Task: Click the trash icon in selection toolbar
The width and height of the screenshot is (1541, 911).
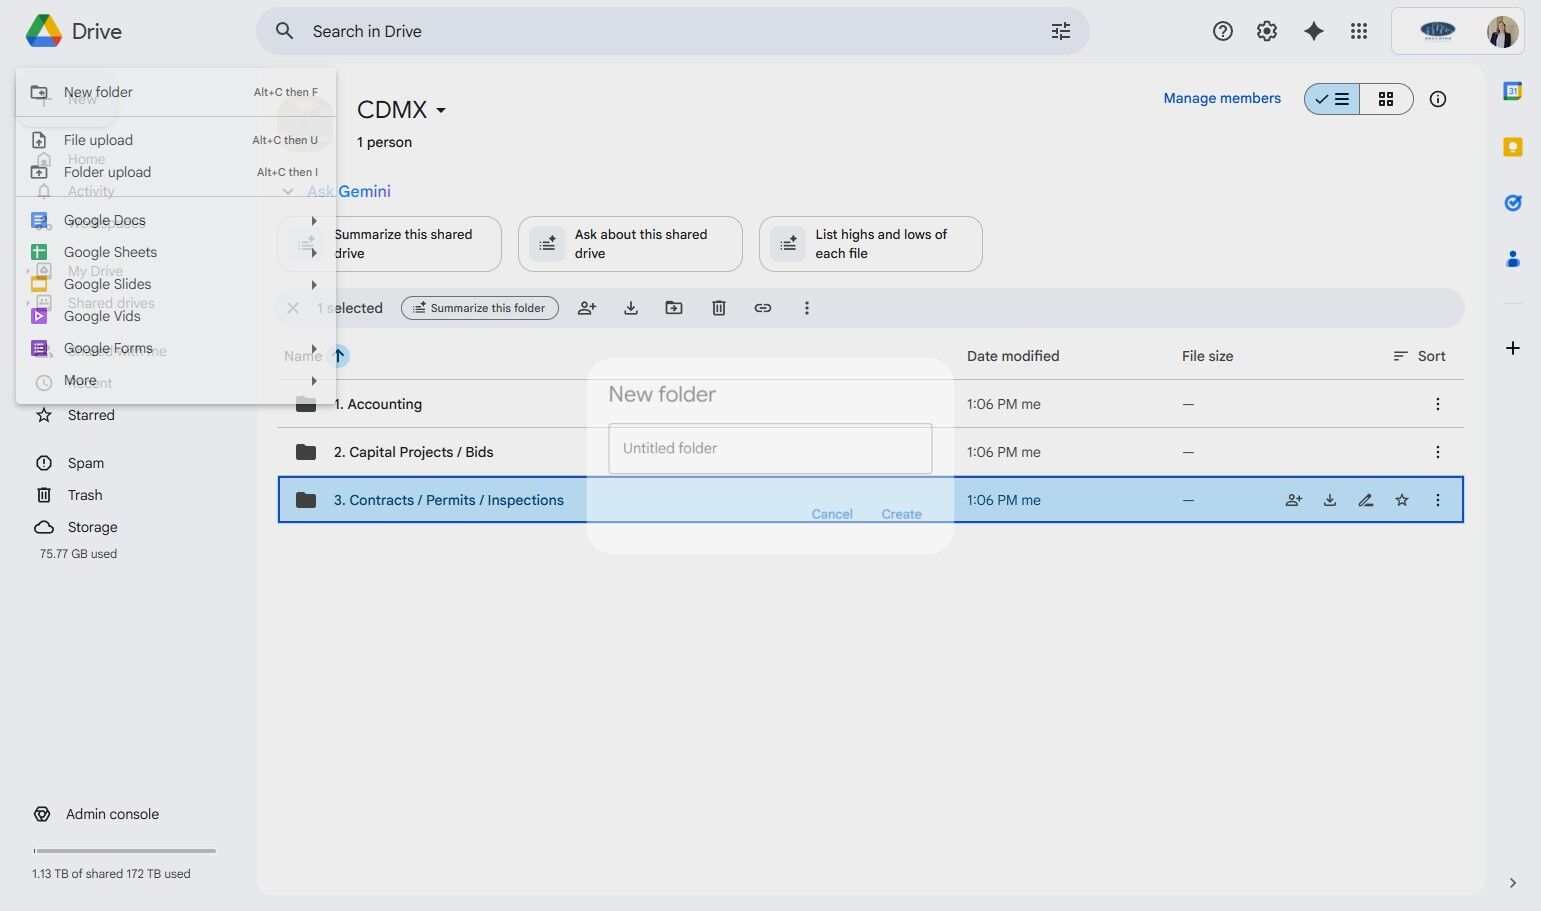Action: click(x=718, y=308)
